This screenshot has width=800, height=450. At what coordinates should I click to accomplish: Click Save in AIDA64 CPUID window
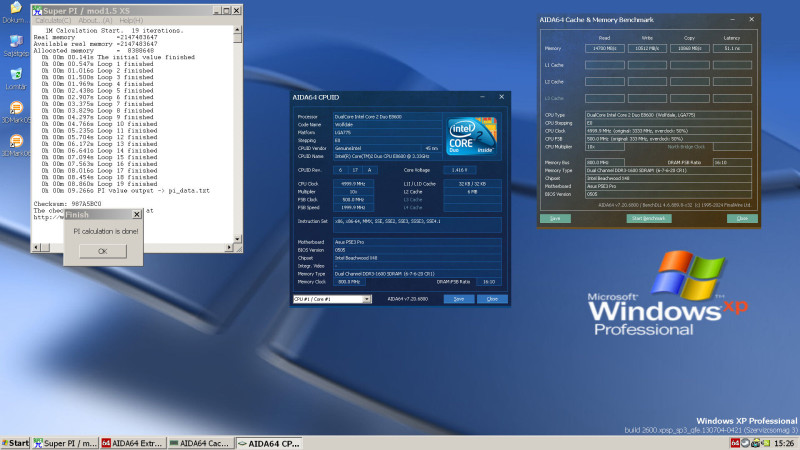459,299
